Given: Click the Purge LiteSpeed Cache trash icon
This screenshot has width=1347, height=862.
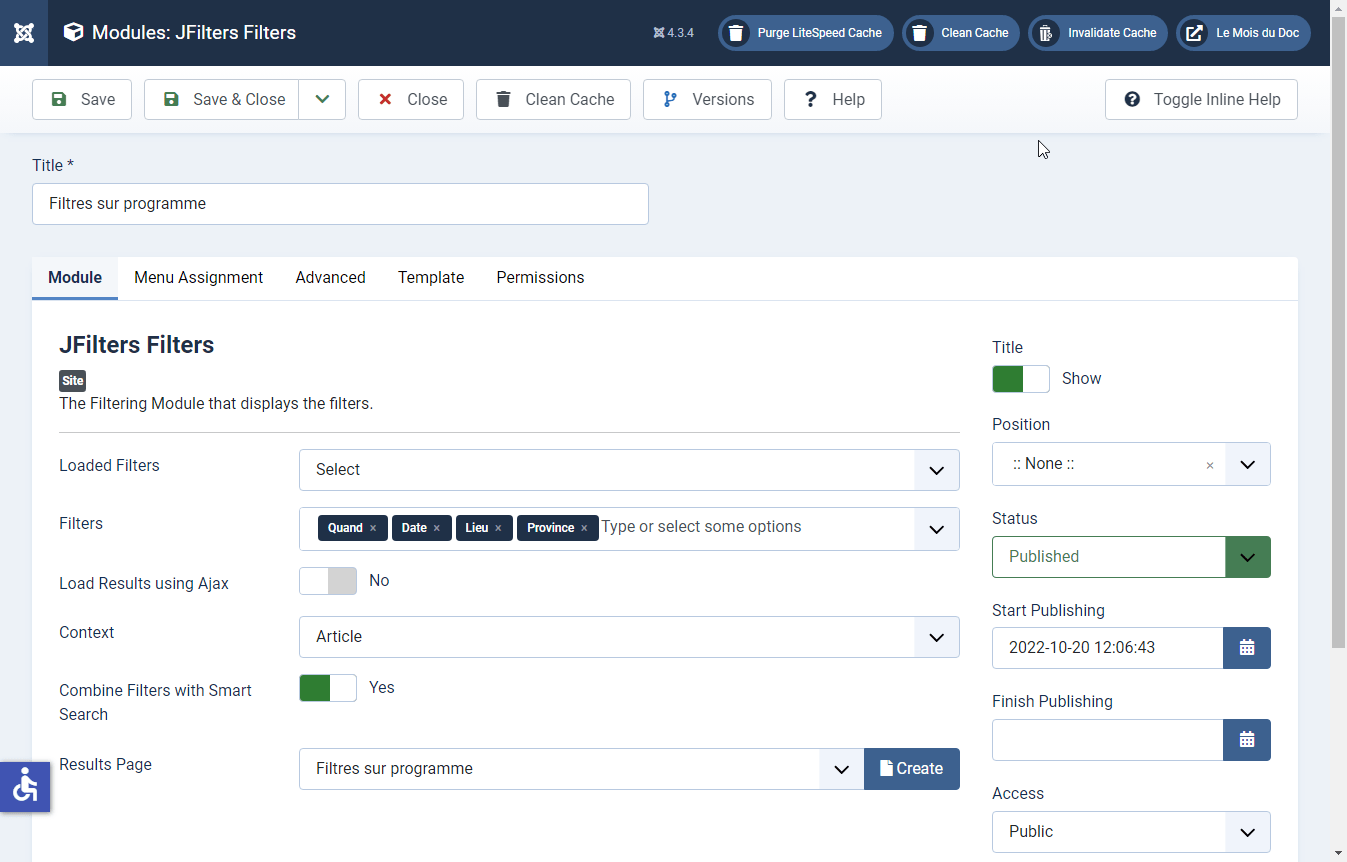Looking at the screenshot, I should click(x=736, y=33).
